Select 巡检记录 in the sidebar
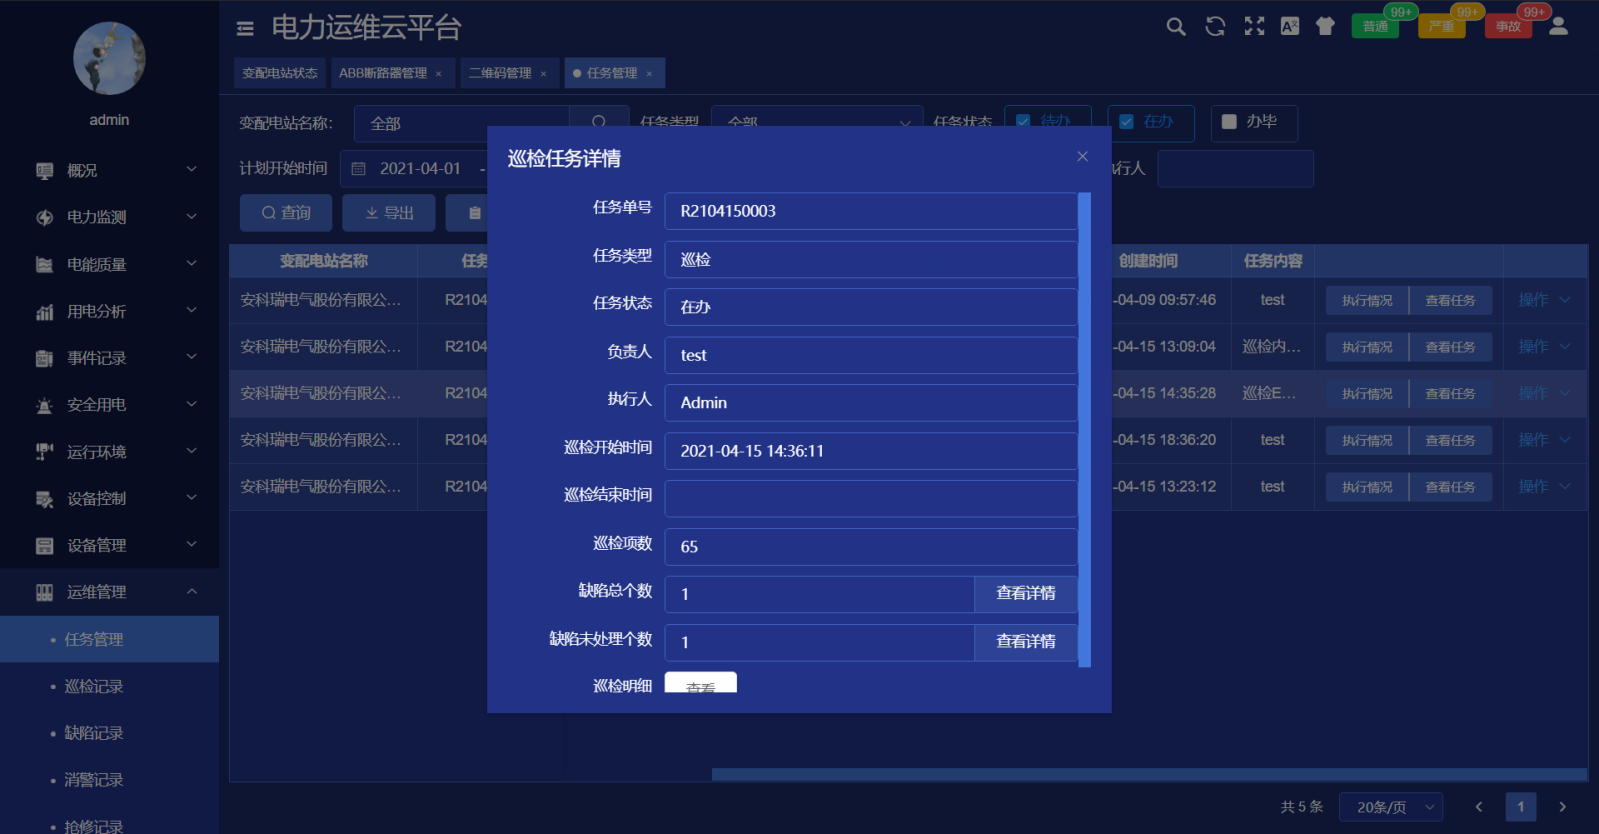The width and height of the screenshot is (1599, 834). coord(94,686)
